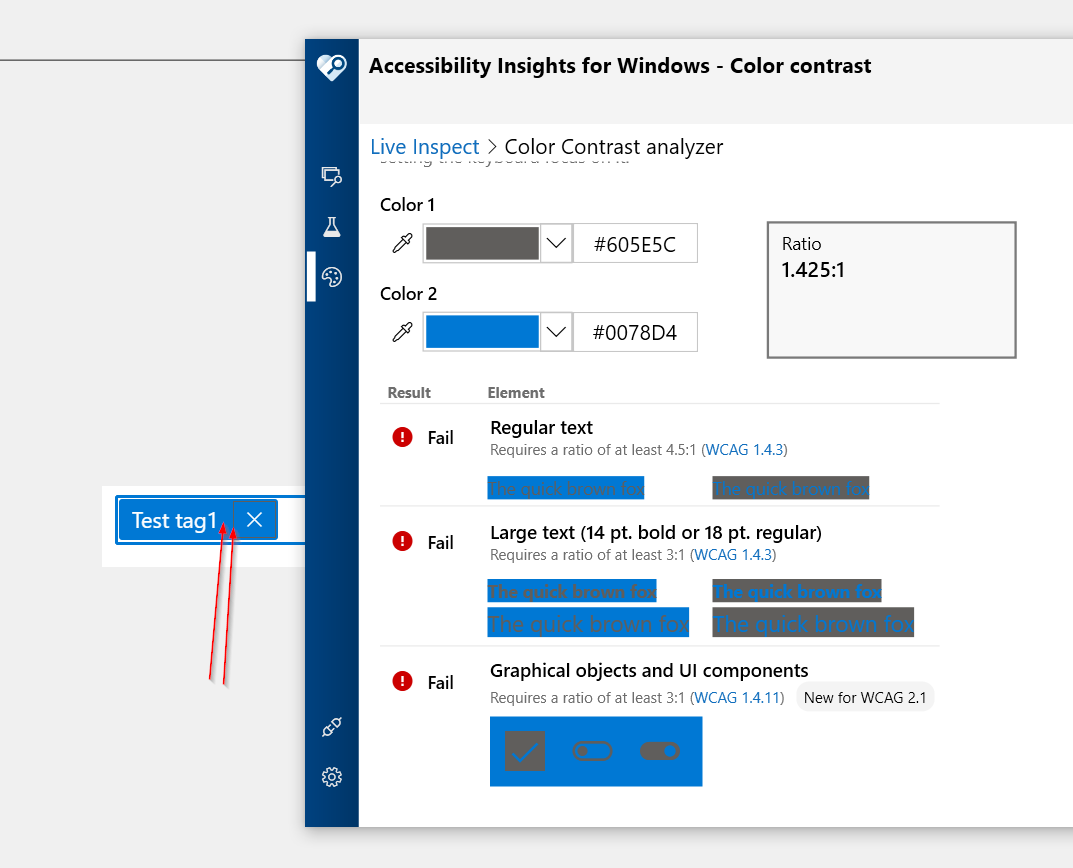Open the Live Inspect sidebar icon

[332, 176]
